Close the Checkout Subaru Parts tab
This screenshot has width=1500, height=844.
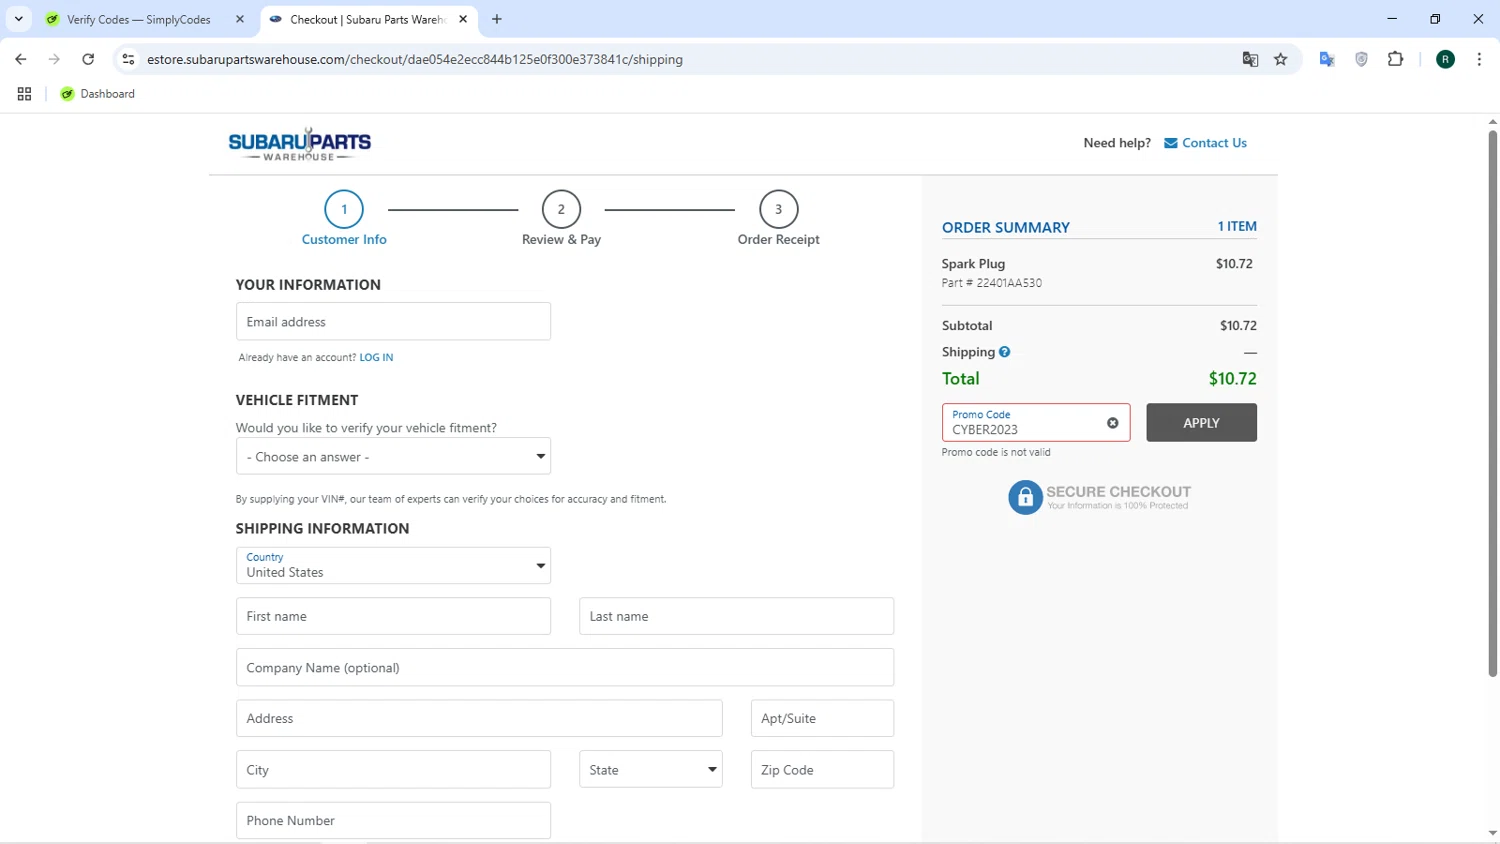tap(463, 19)
